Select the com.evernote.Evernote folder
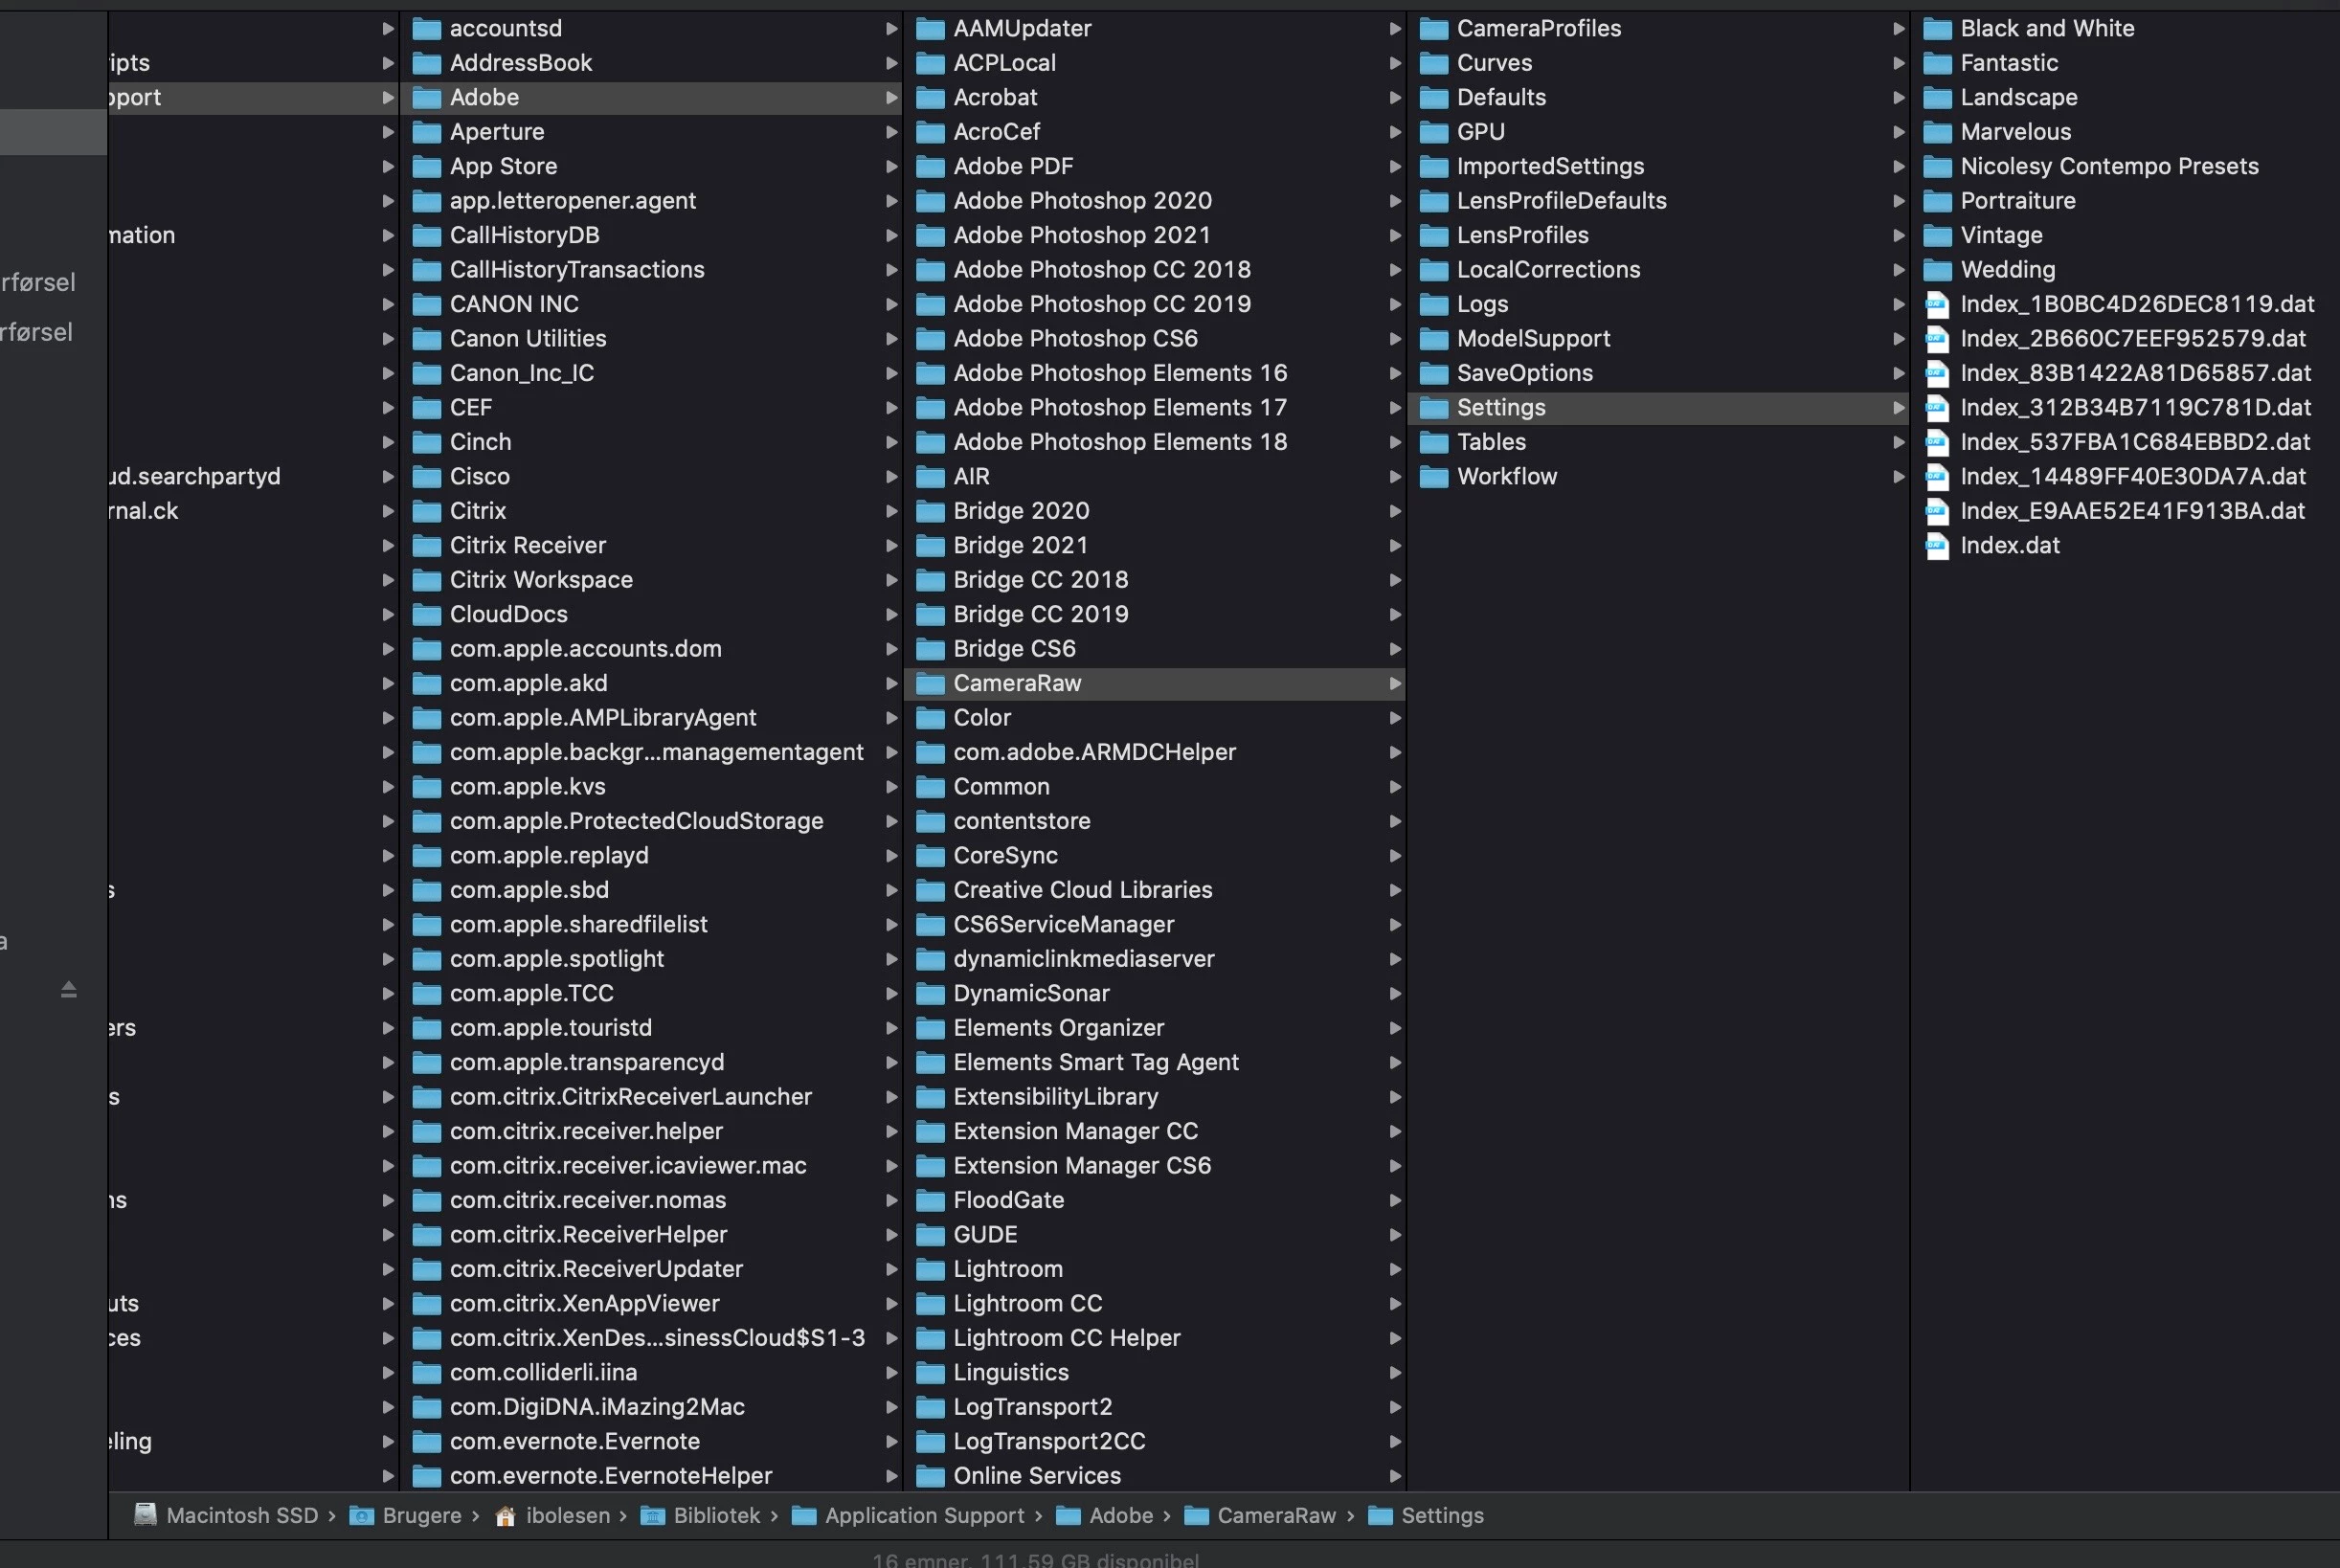 coord(574,1441)
